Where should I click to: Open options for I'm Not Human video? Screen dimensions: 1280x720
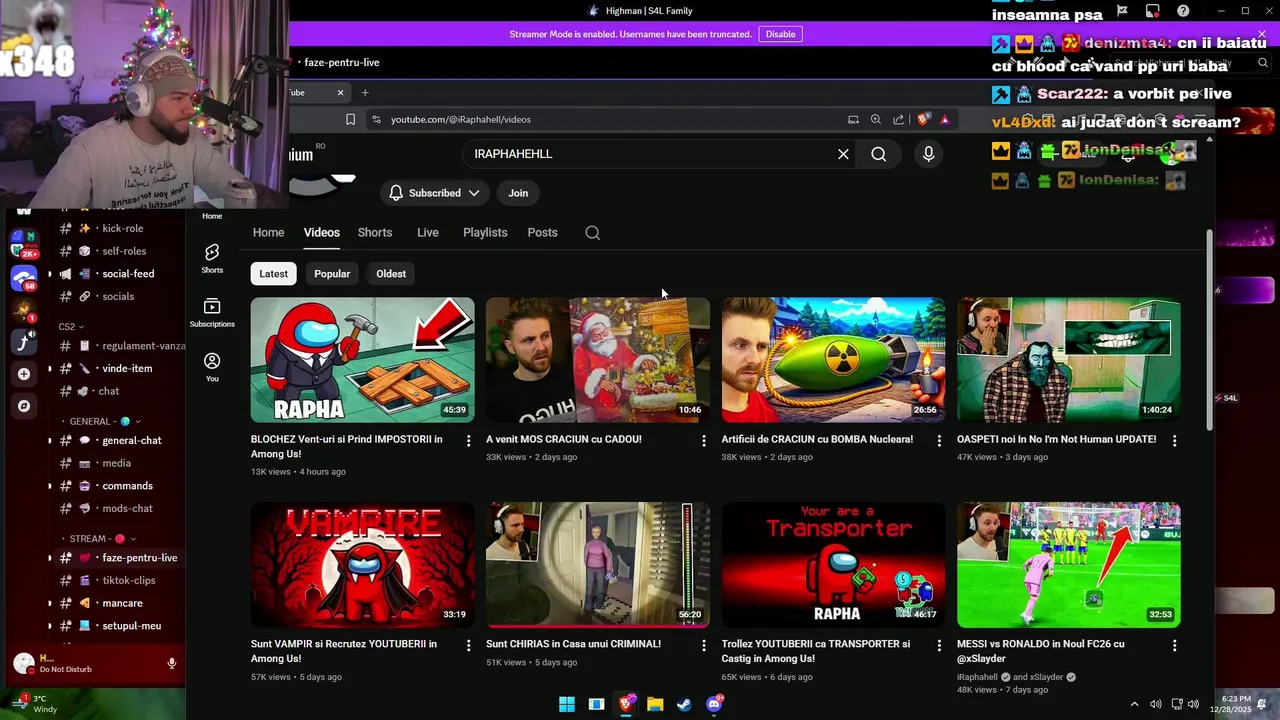click(x=1174, y=440)
